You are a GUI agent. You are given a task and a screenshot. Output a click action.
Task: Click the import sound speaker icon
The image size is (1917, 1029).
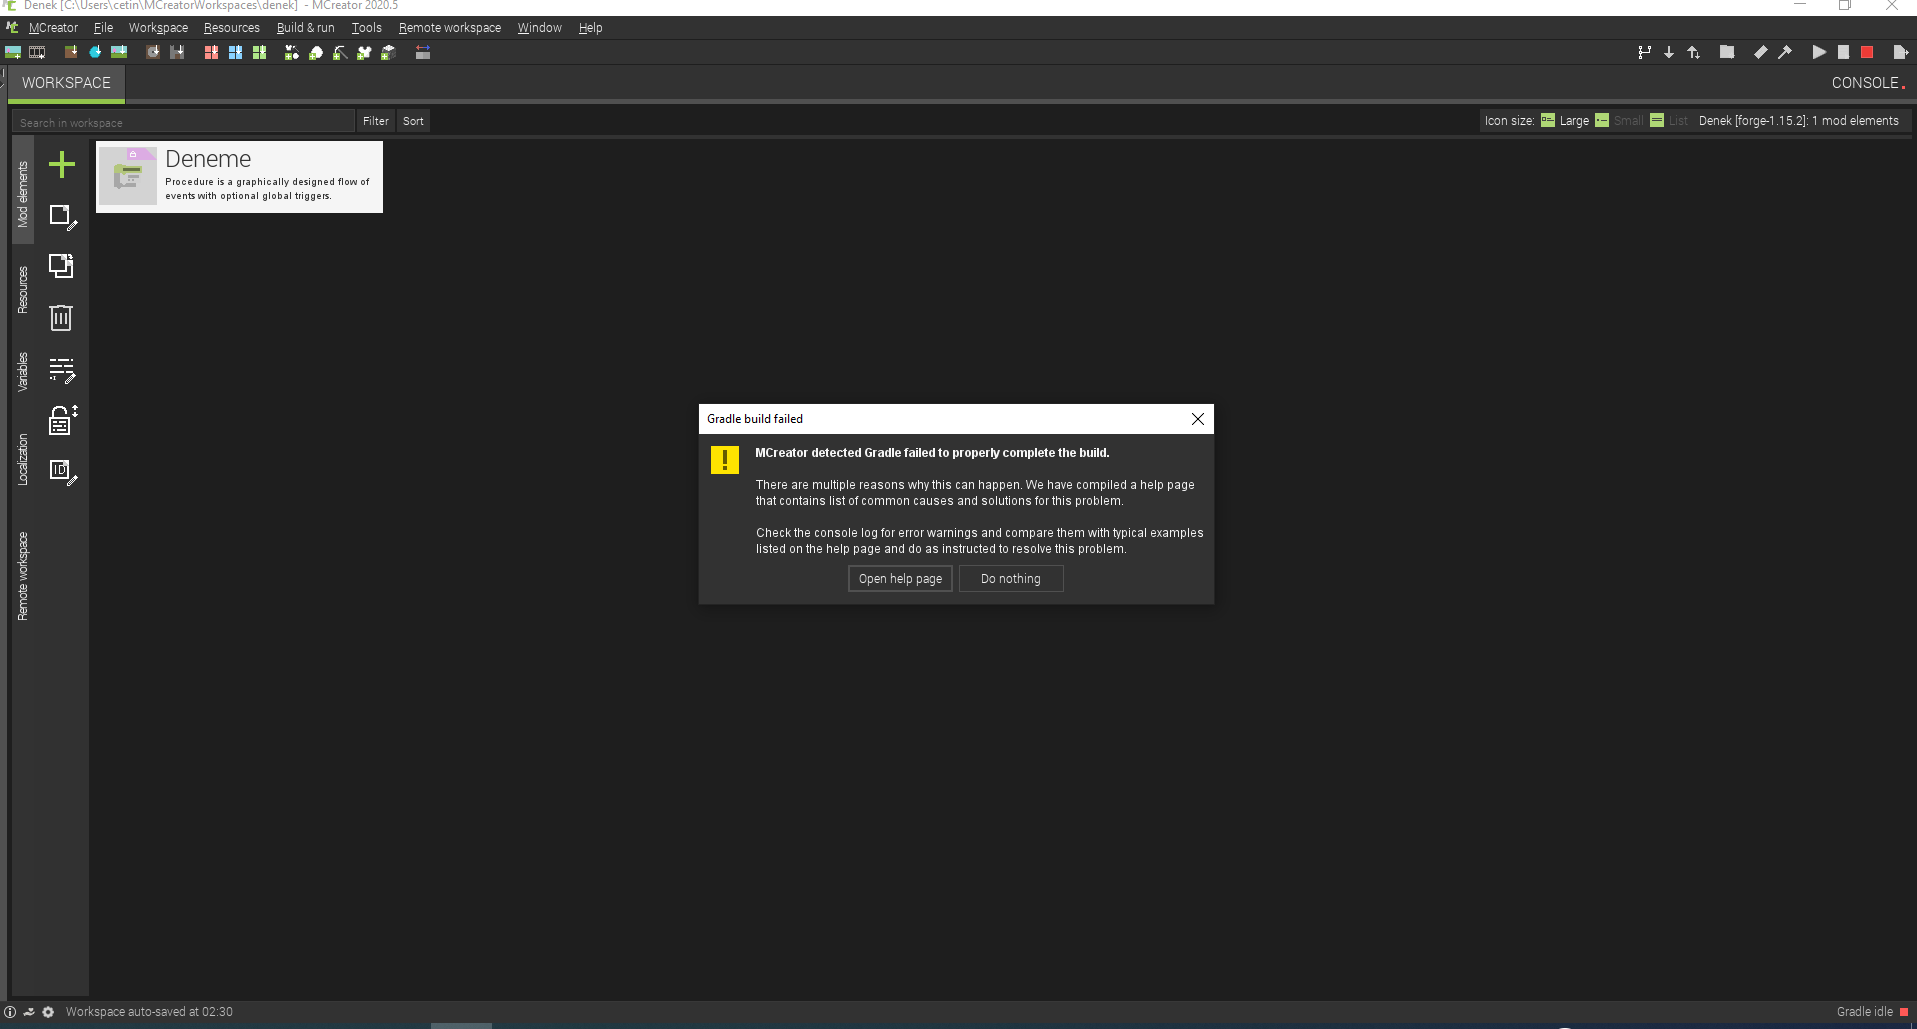[x=153, y=53]
